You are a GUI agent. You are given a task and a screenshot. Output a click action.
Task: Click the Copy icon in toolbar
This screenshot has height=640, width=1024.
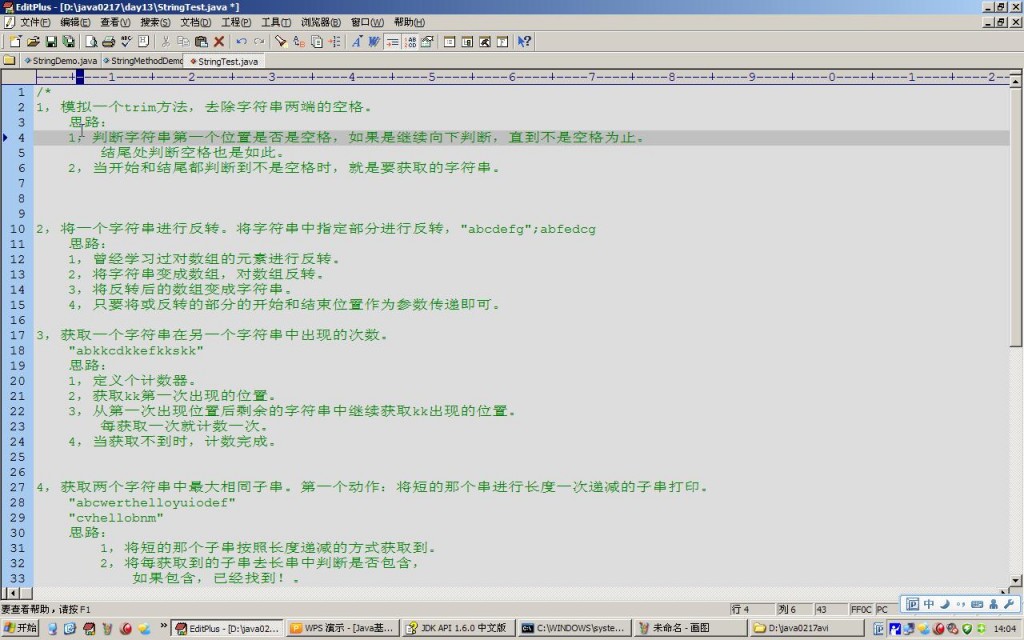184,42
